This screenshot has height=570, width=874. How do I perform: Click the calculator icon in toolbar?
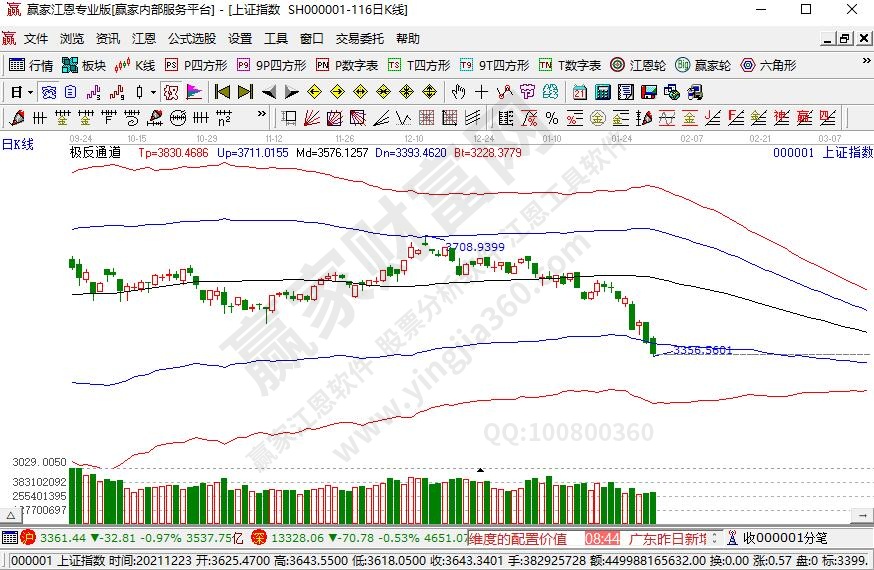[603, 92]
